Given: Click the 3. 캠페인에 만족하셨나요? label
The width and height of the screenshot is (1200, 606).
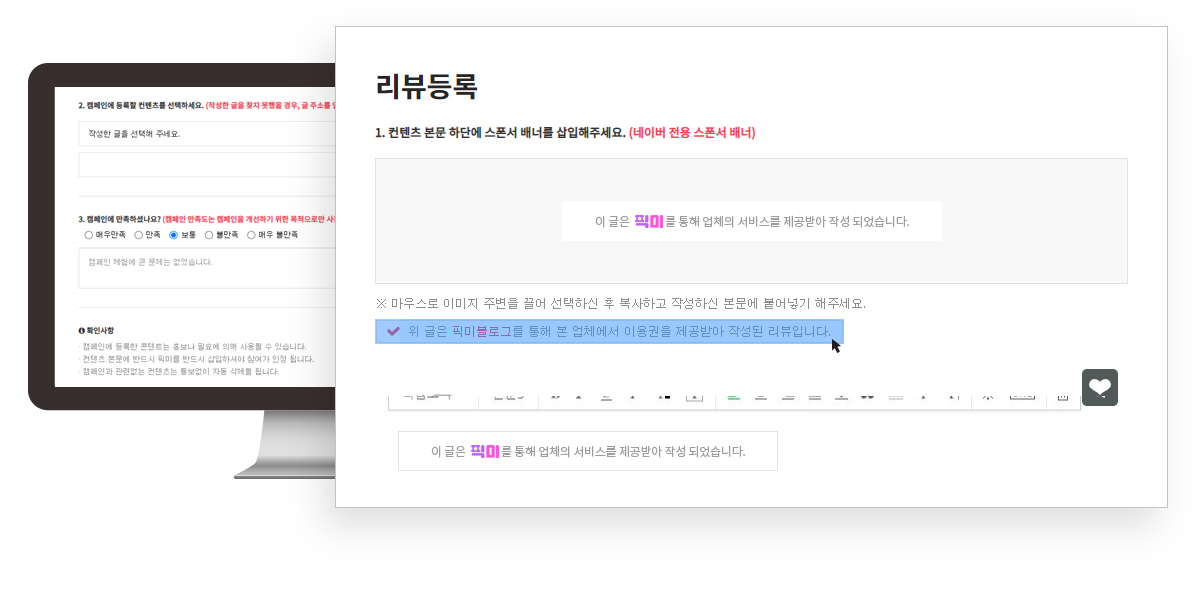Looking at the screenshot, I should [119, 219].
